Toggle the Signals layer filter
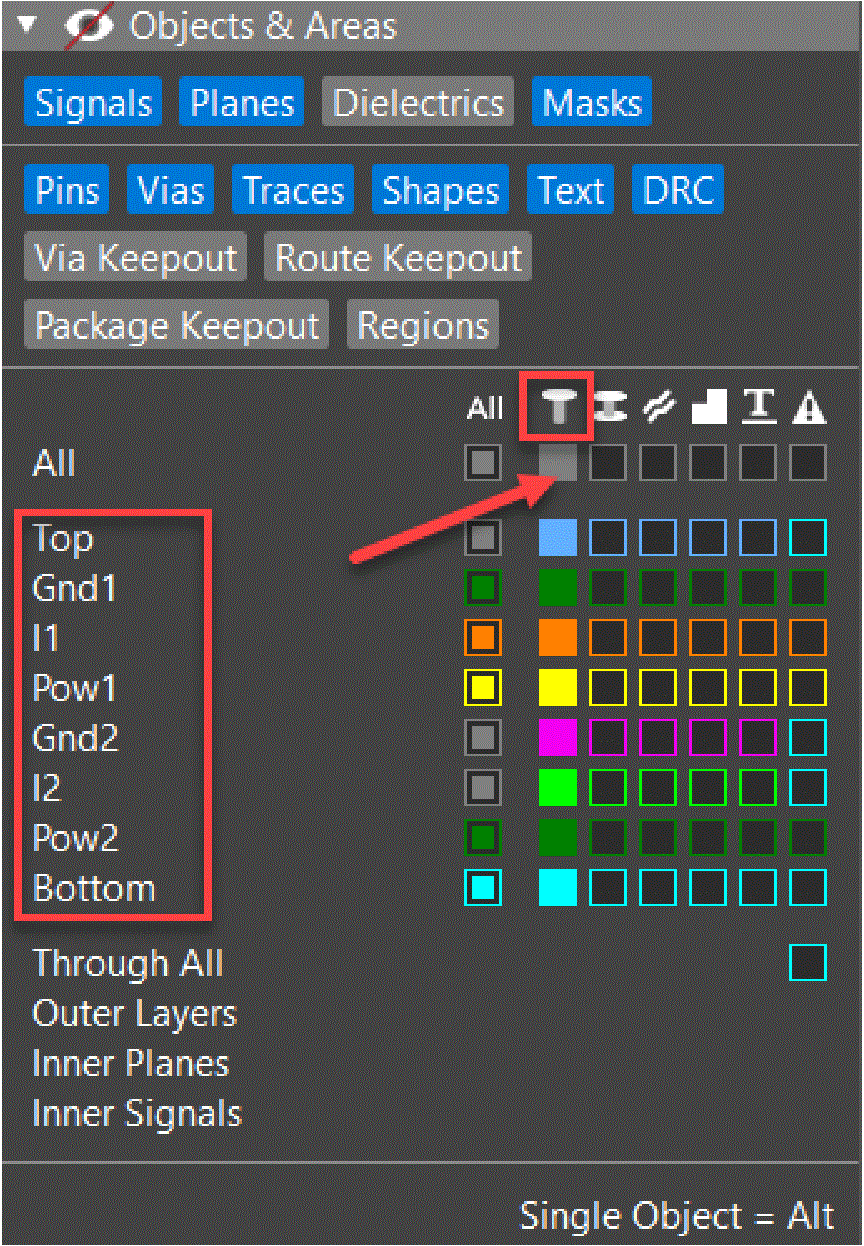 pos(93,104)
